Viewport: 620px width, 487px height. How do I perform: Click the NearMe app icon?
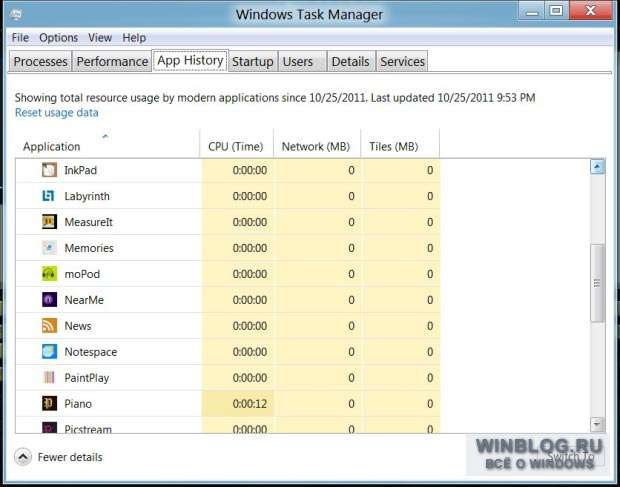pyautogui.click(x=49, y=300)
